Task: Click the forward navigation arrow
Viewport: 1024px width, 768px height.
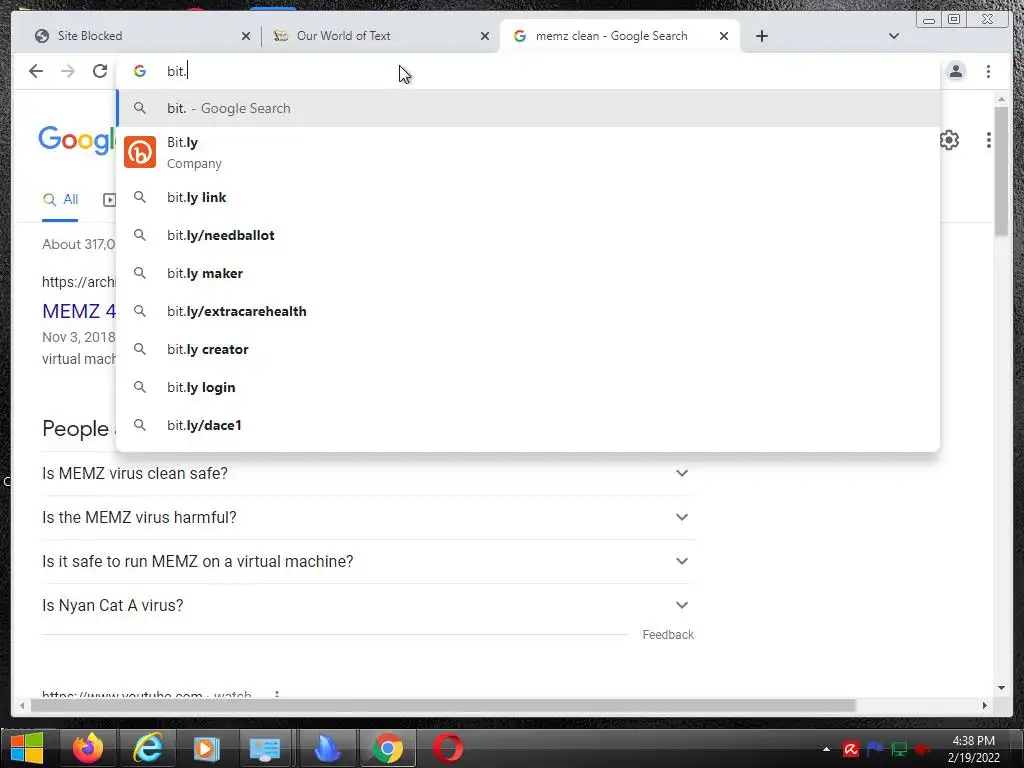Action: click(68, 71)
